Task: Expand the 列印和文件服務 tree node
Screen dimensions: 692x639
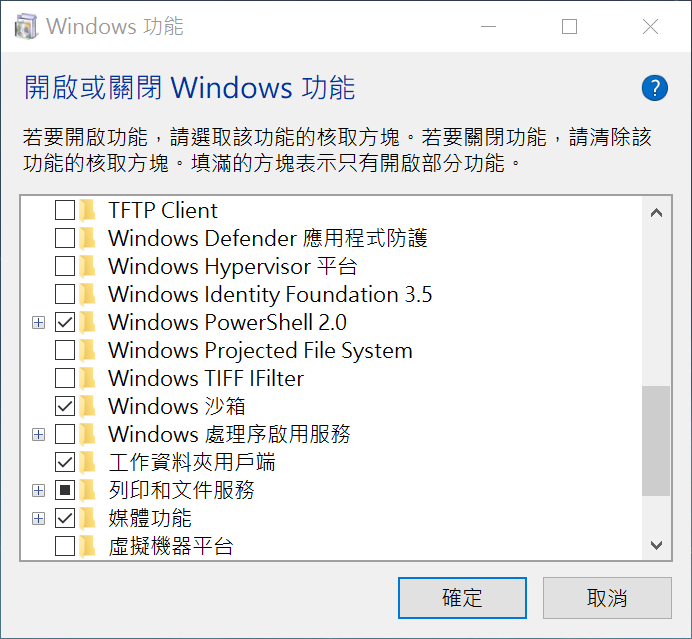Action: [x=39, y=491]
